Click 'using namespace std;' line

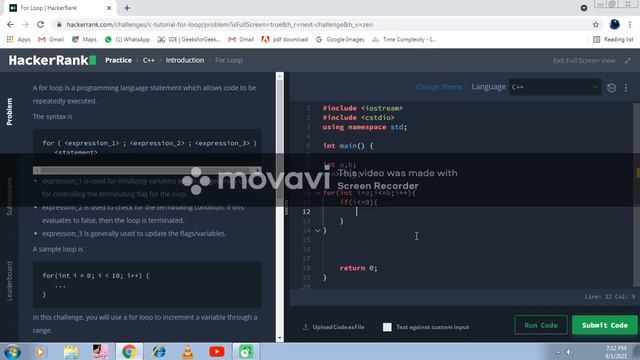[364, 127]
